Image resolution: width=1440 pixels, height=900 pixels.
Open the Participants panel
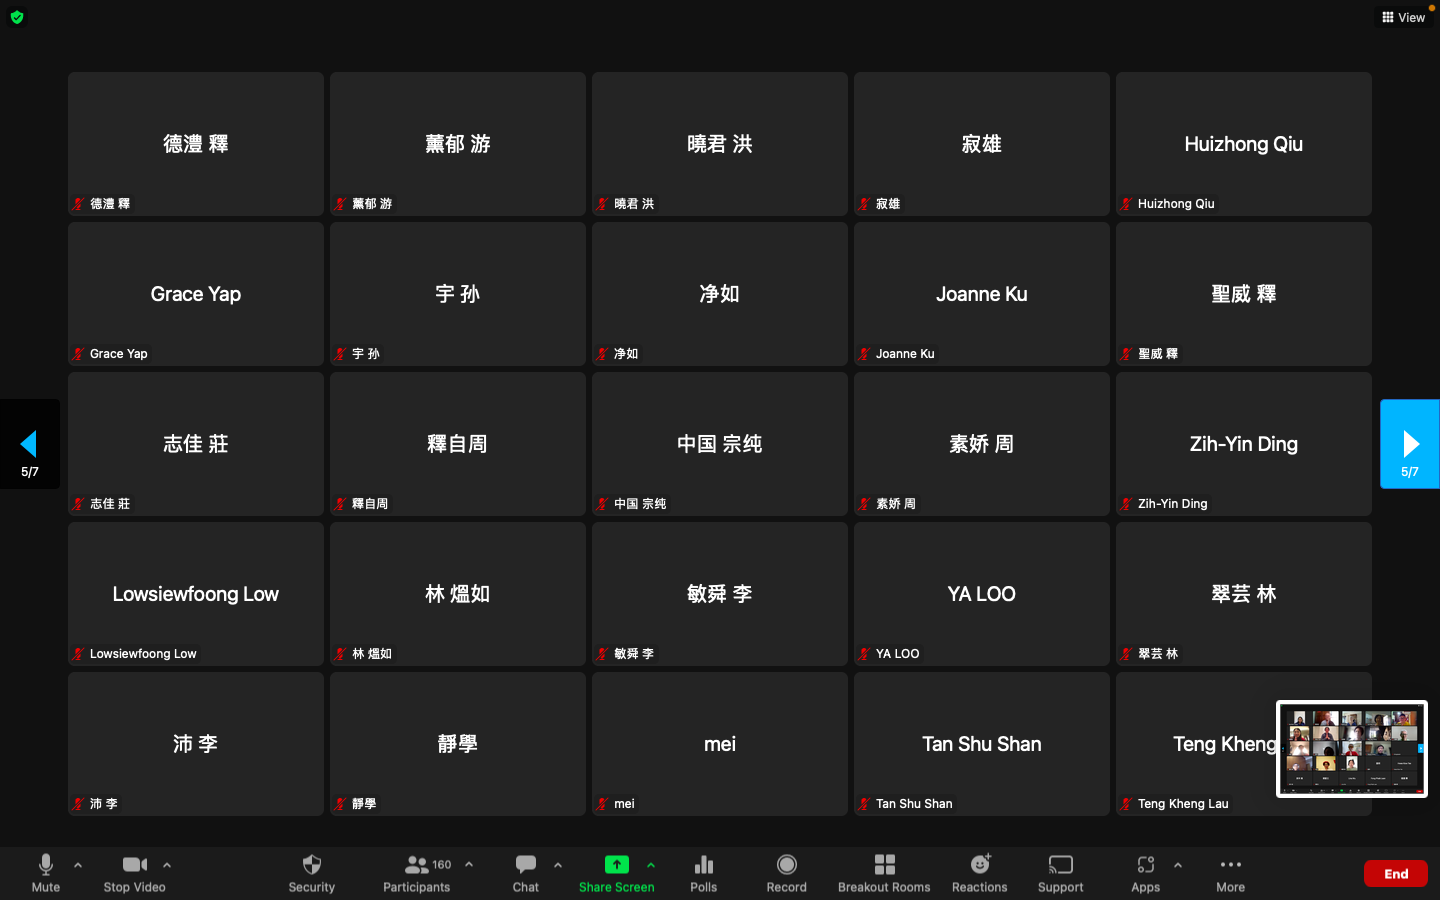coord(417,872)
